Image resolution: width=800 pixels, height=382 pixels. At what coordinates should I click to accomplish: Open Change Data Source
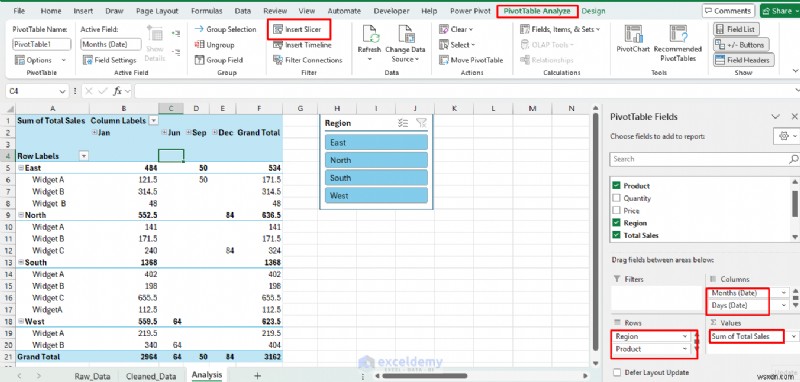pyautogui.click(x=405, y=43)
